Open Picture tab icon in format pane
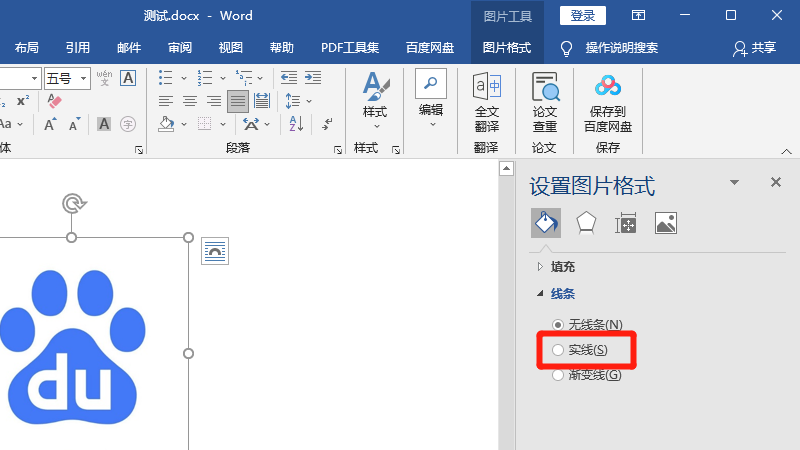Screen dimensions: 800x450 coord(666,223)
